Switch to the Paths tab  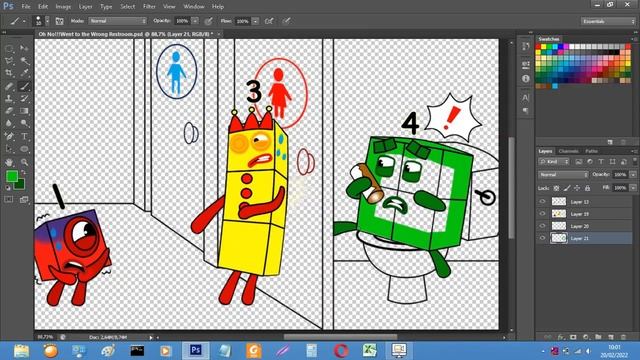[x=591, y=151]
